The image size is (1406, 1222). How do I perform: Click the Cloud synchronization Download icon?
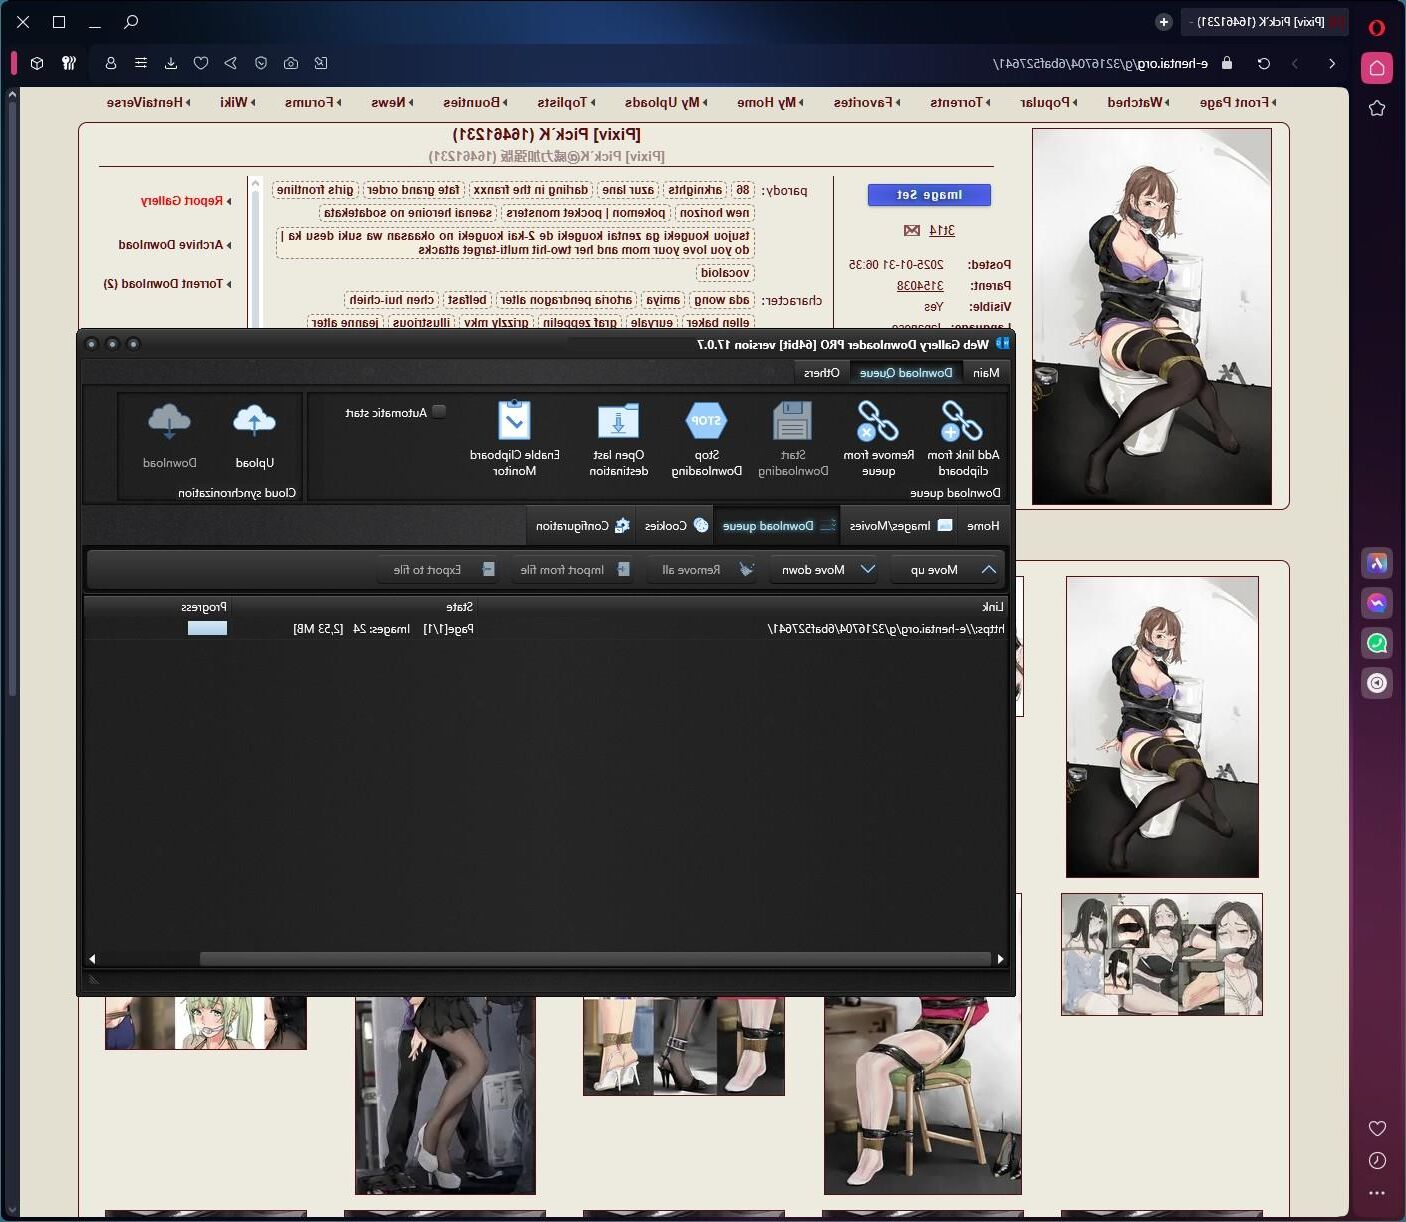pyautogui.click(x=169, y=421)
